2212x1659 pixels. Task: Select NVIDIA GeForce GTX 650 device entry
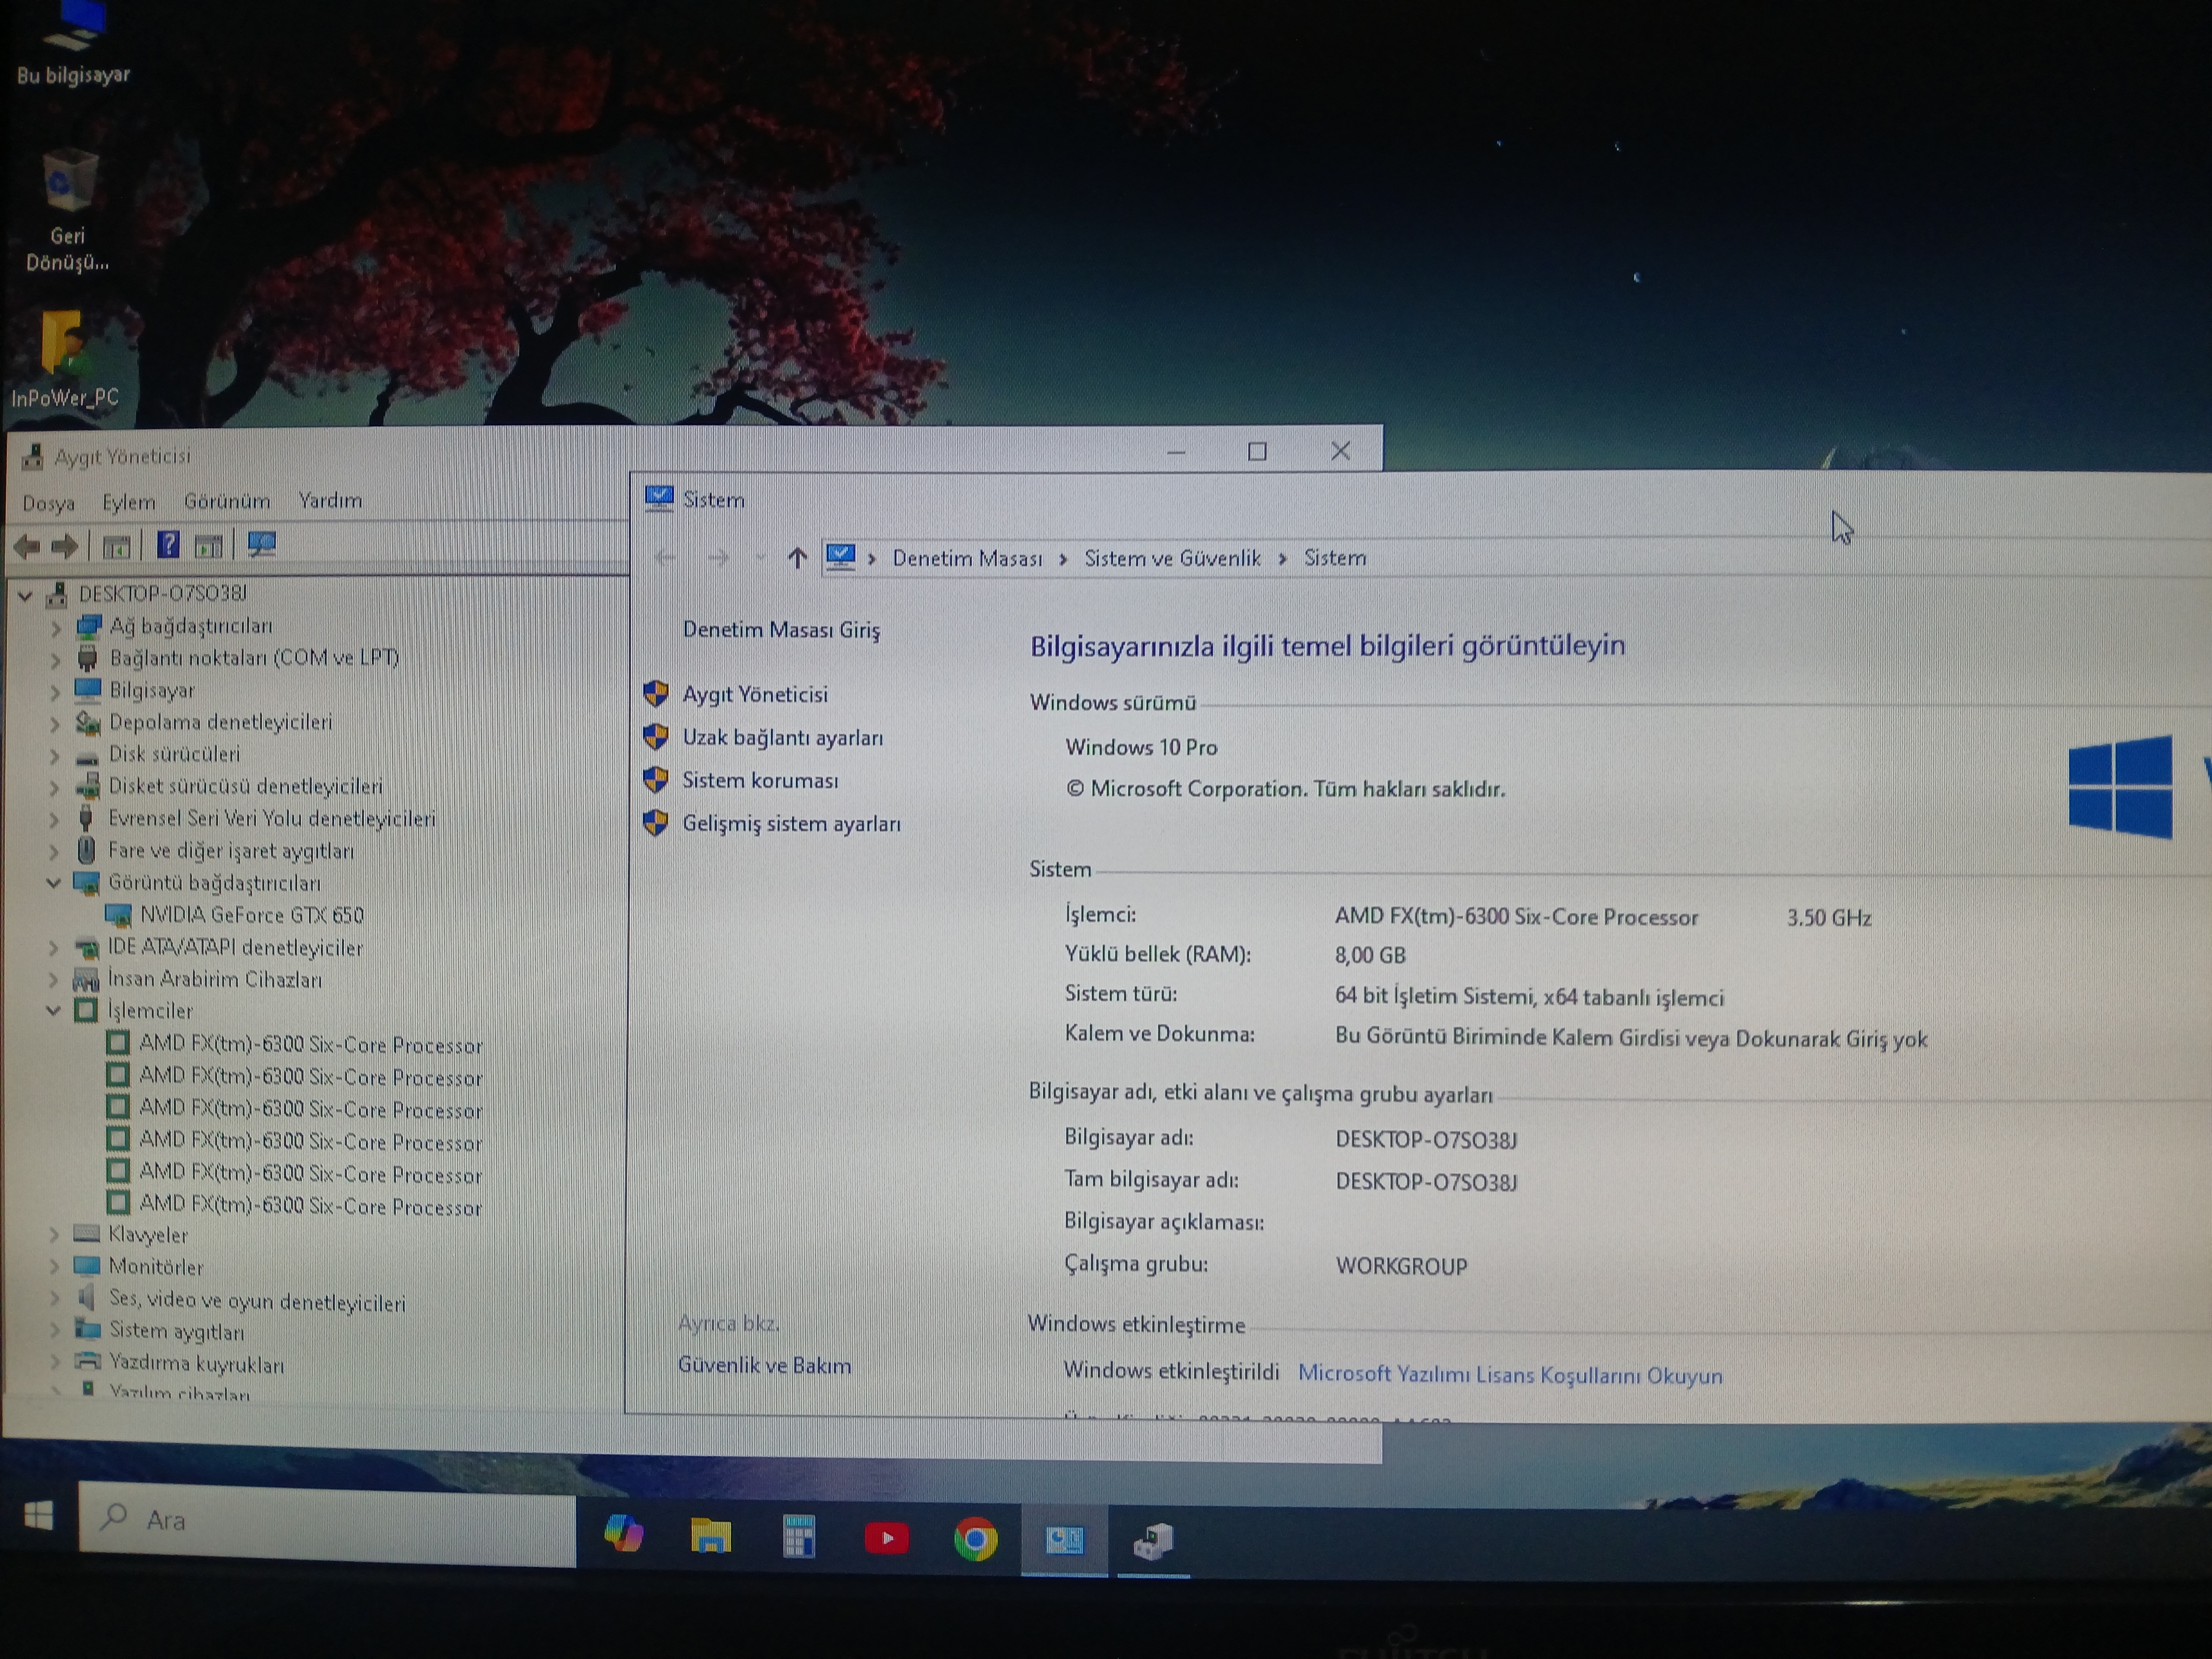point(251,915)
